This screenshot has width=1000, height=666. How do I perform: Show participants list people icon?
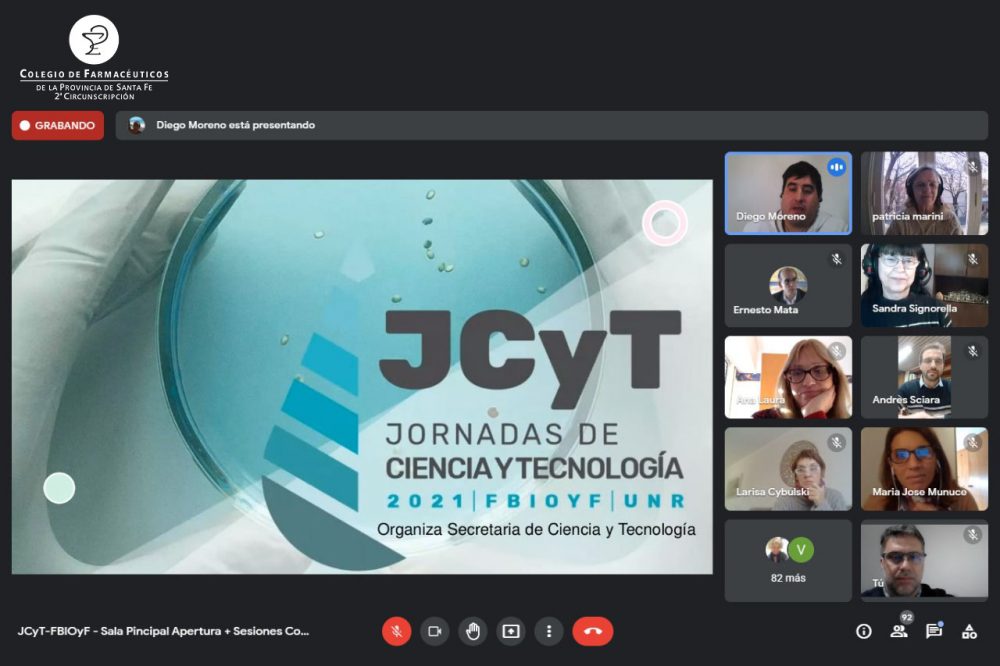[899, 632]
